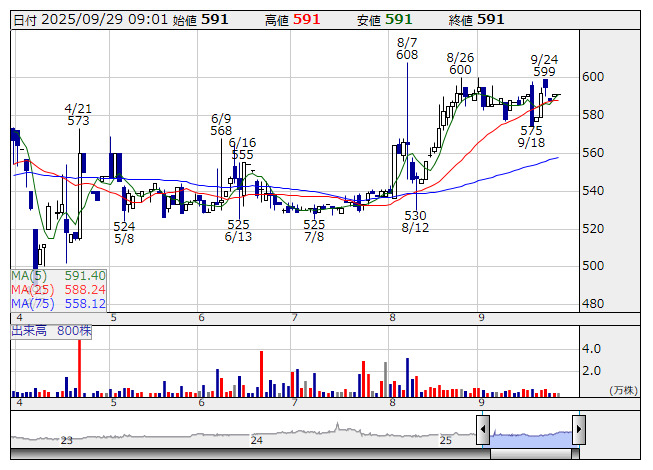Image resolution: width=653 pixels, height=470 pixels.
Task: Select year 25 marker in the navigator
Action: click(446, 440)
